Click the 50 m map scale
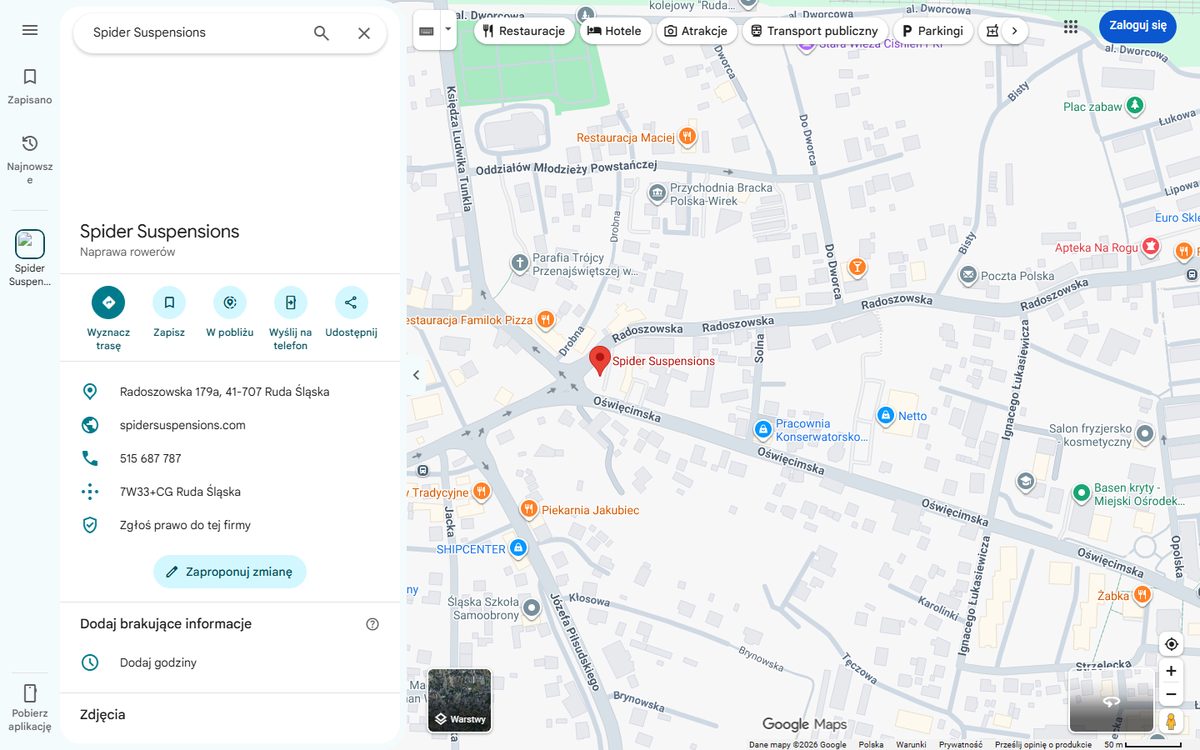This screenshot has height=750, width=1200. pyautogui.click(x=1143, y=744)
